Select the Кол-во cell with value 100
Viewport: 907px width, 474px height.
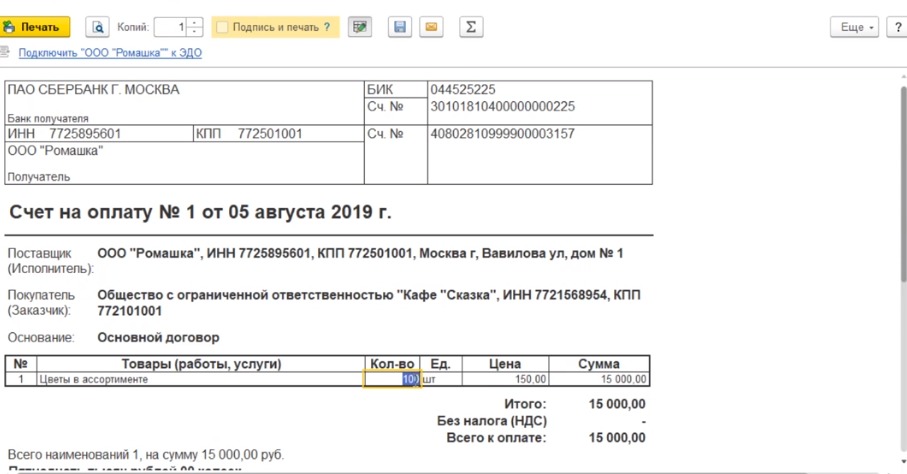pyautogui.click(x=392, y=379)
